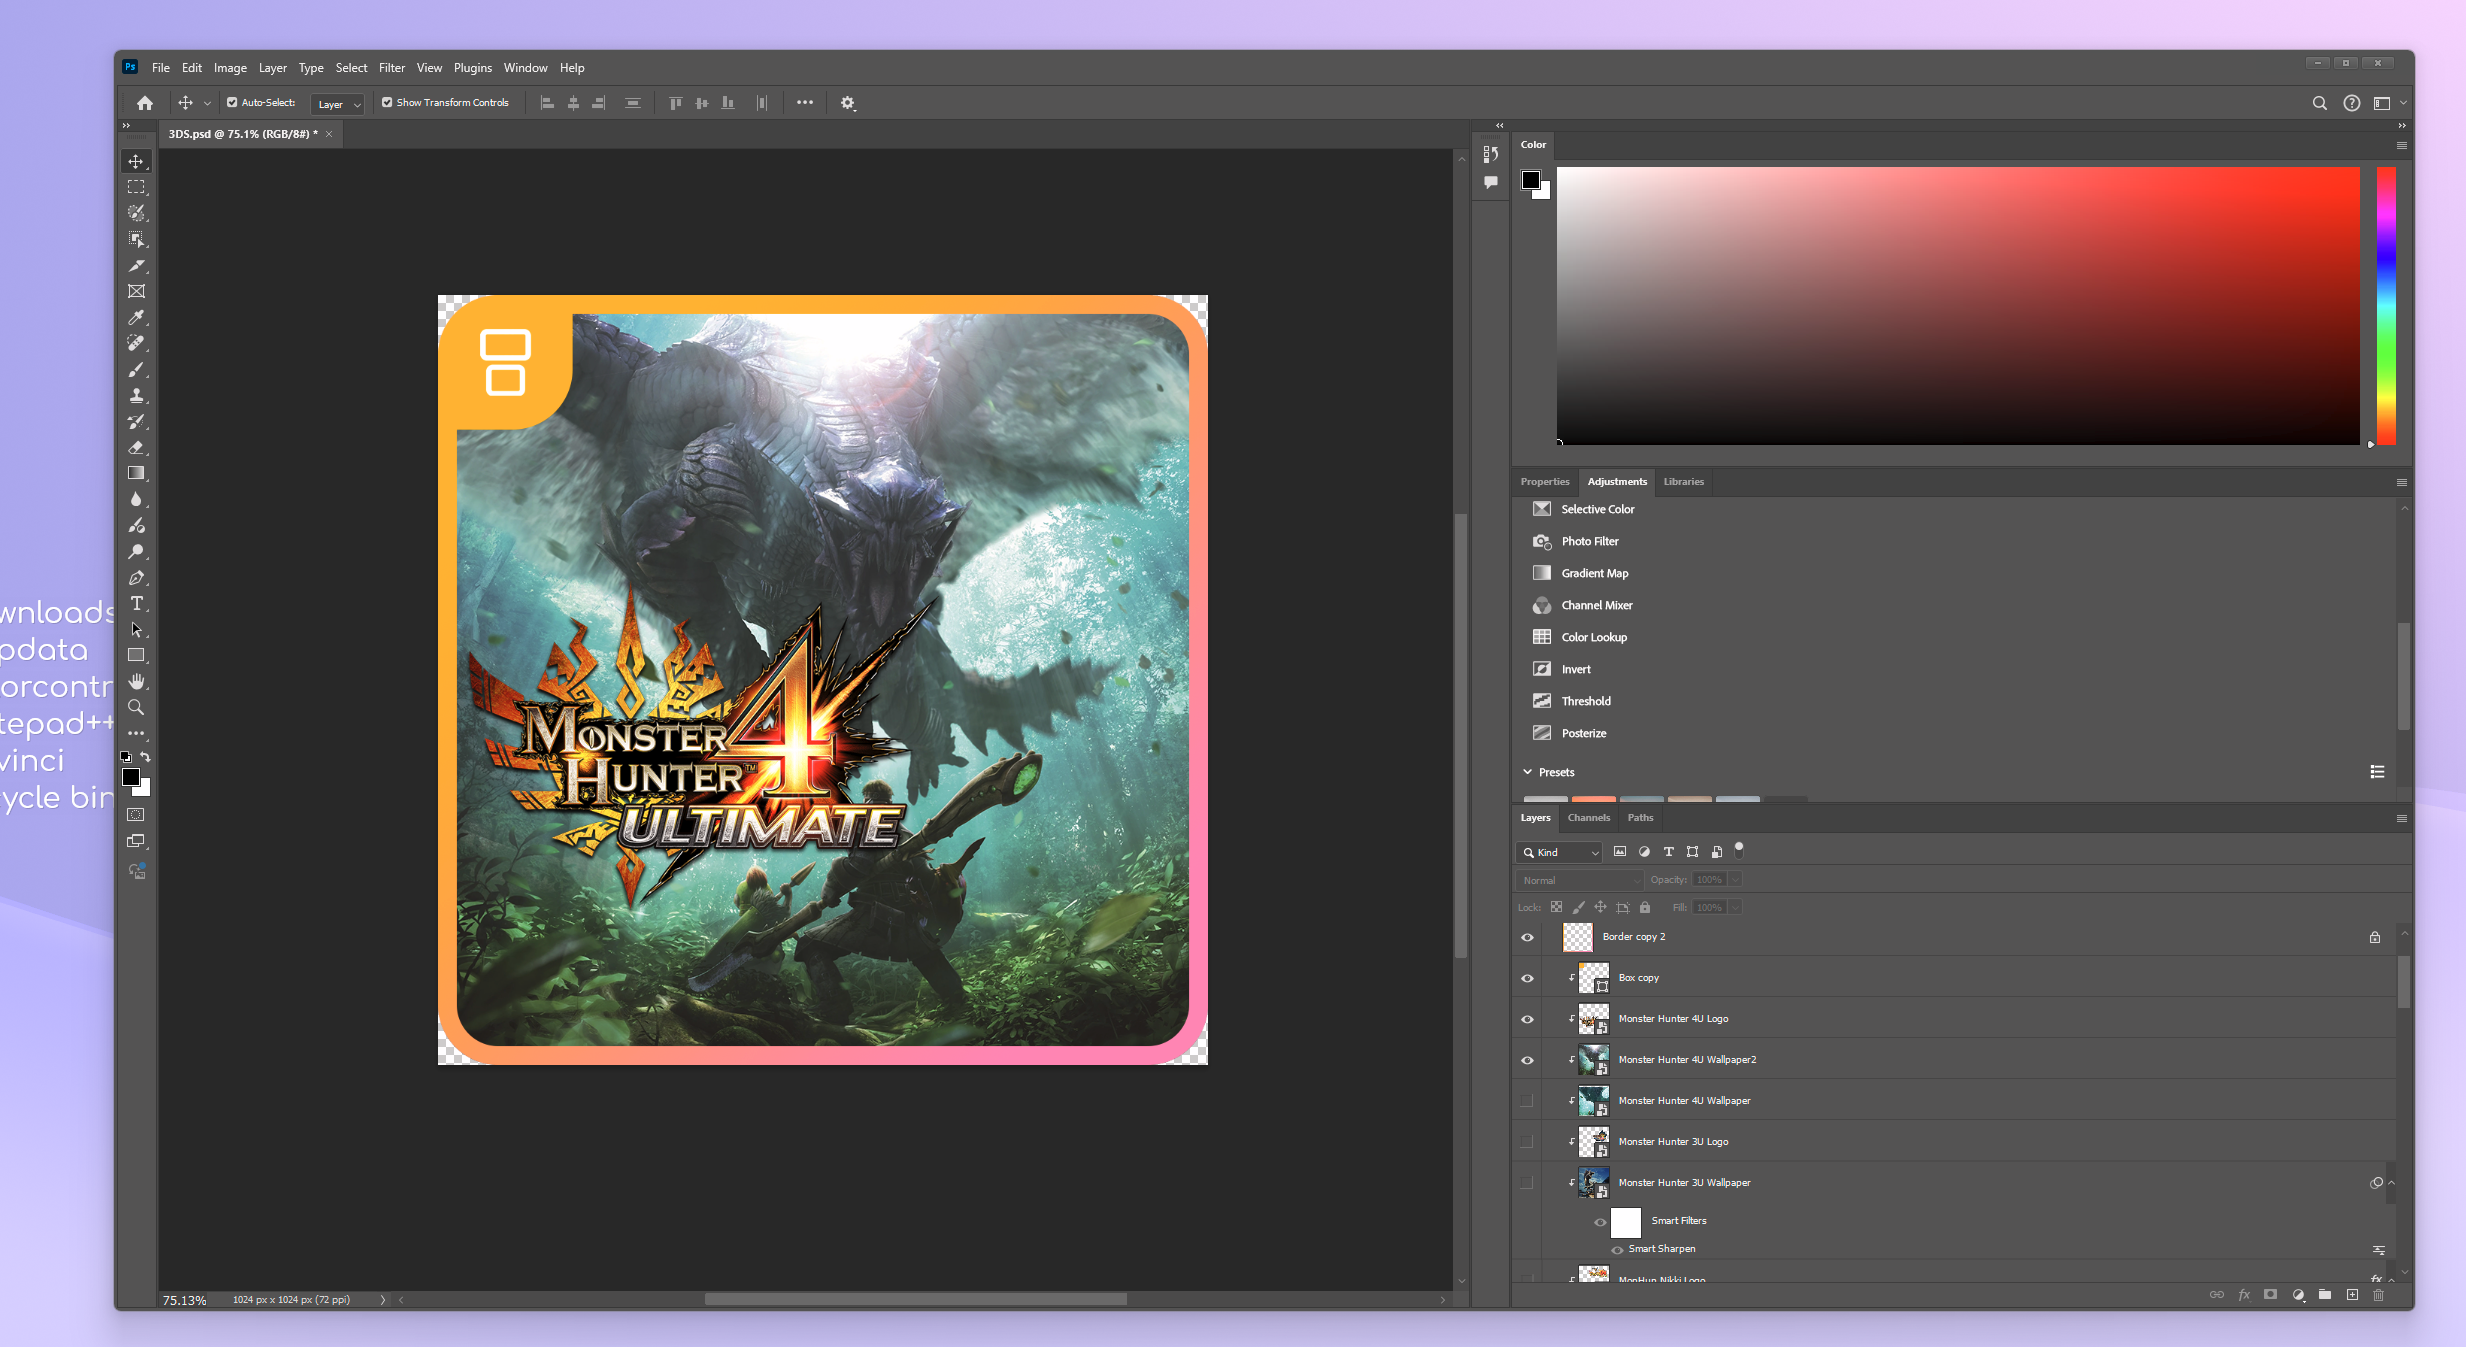Viewport: 2466px width, 1347px height.
Task: Click the rainbow hue slider strip
Action: pos(2386,305)
